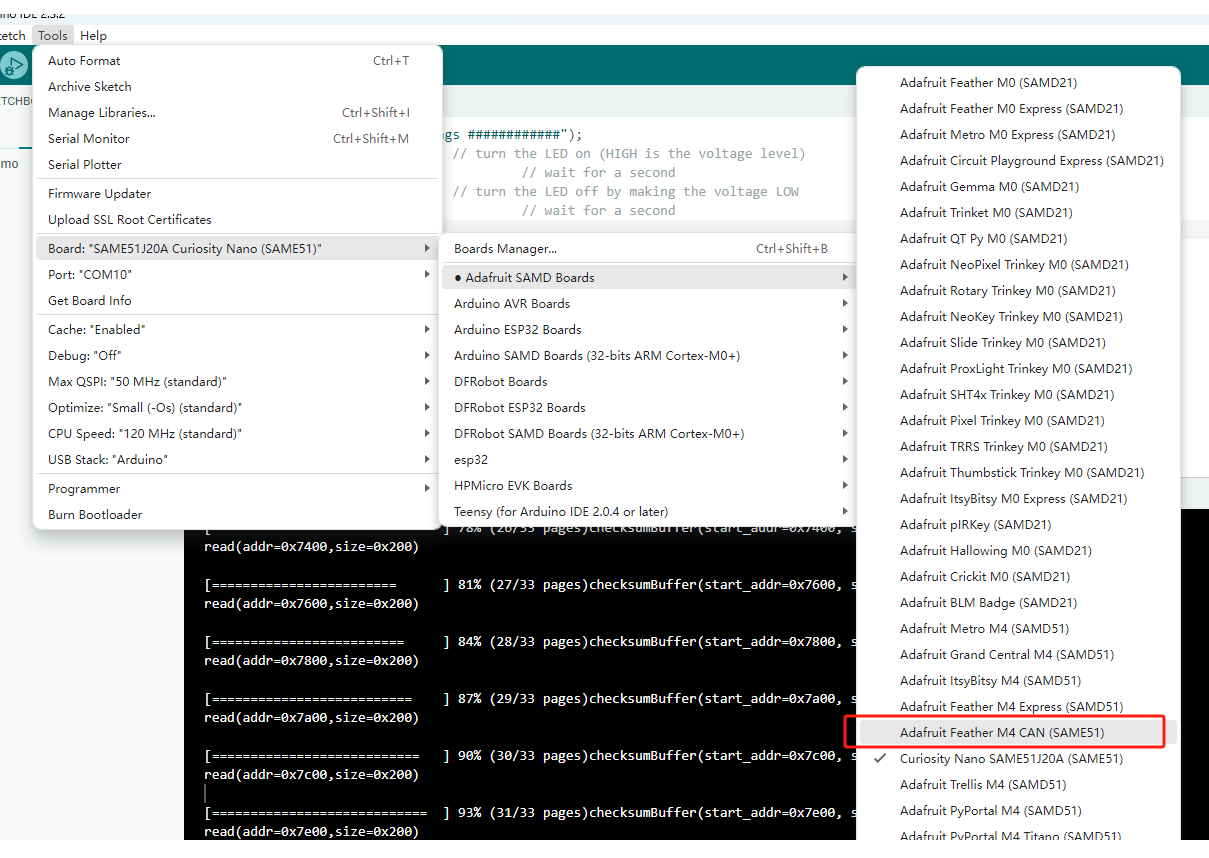Select Adafruit Rotary Trinkey M0 board
The width and height of the screenshot is (1209, 858).
[x=1018, y=291]
